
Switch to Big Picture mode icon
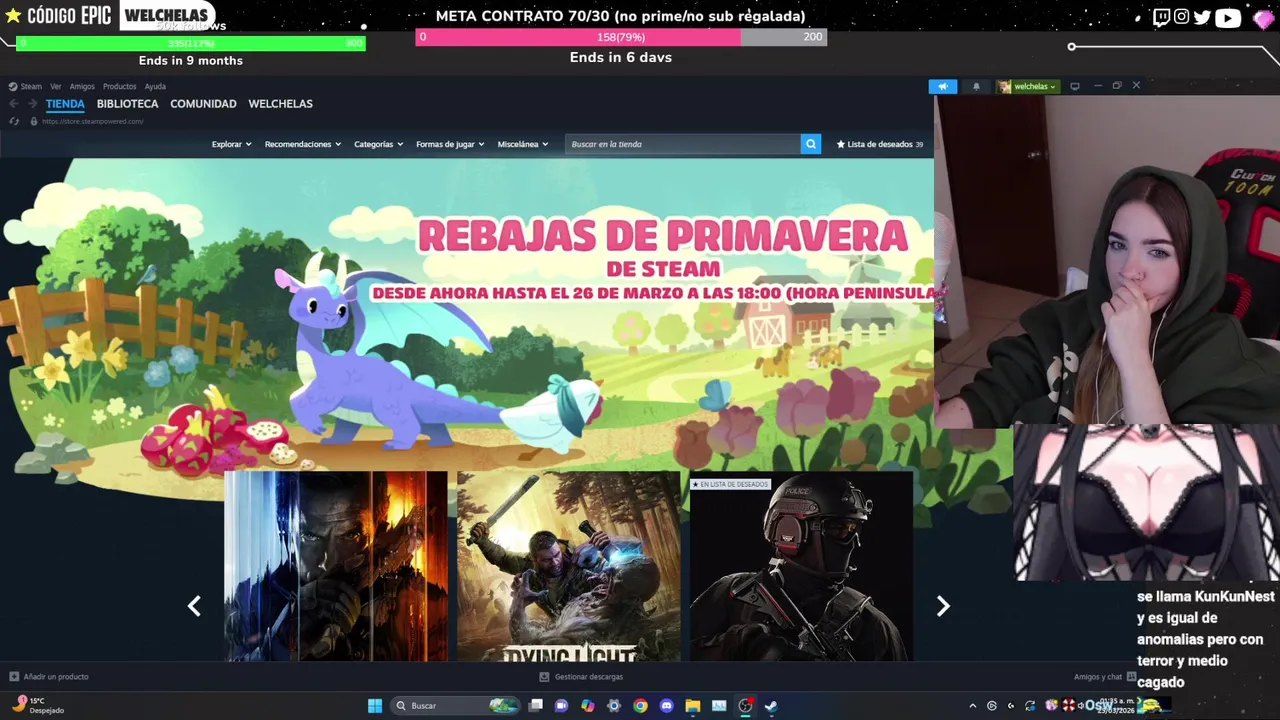click(x=1075, y=86)
